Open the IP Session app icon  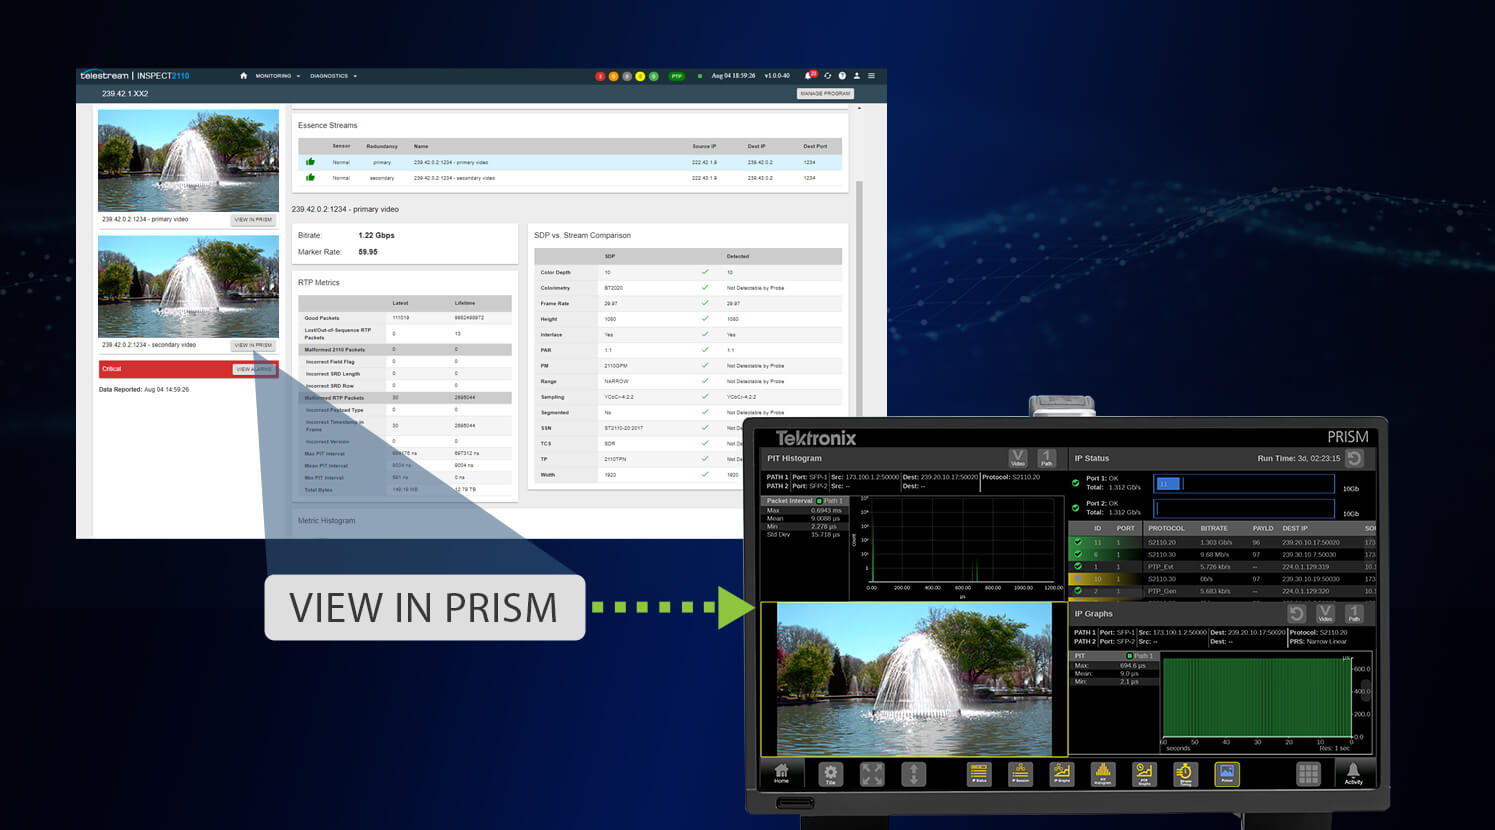tap(1020, 773)
